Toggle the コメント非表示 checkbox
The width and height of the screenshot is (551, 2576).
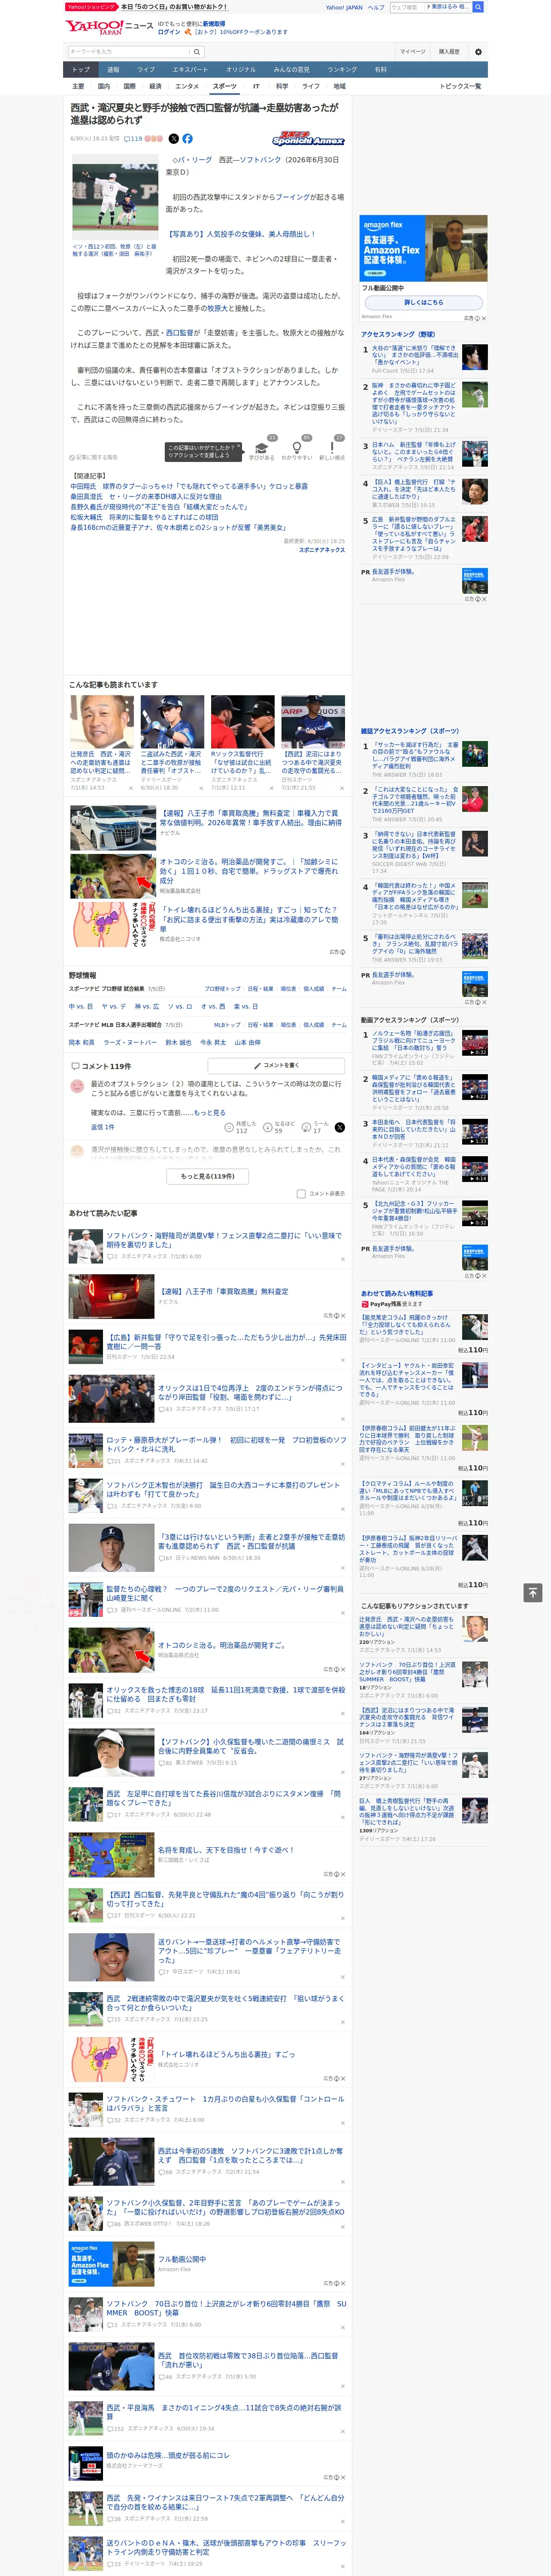point(301,1193)
